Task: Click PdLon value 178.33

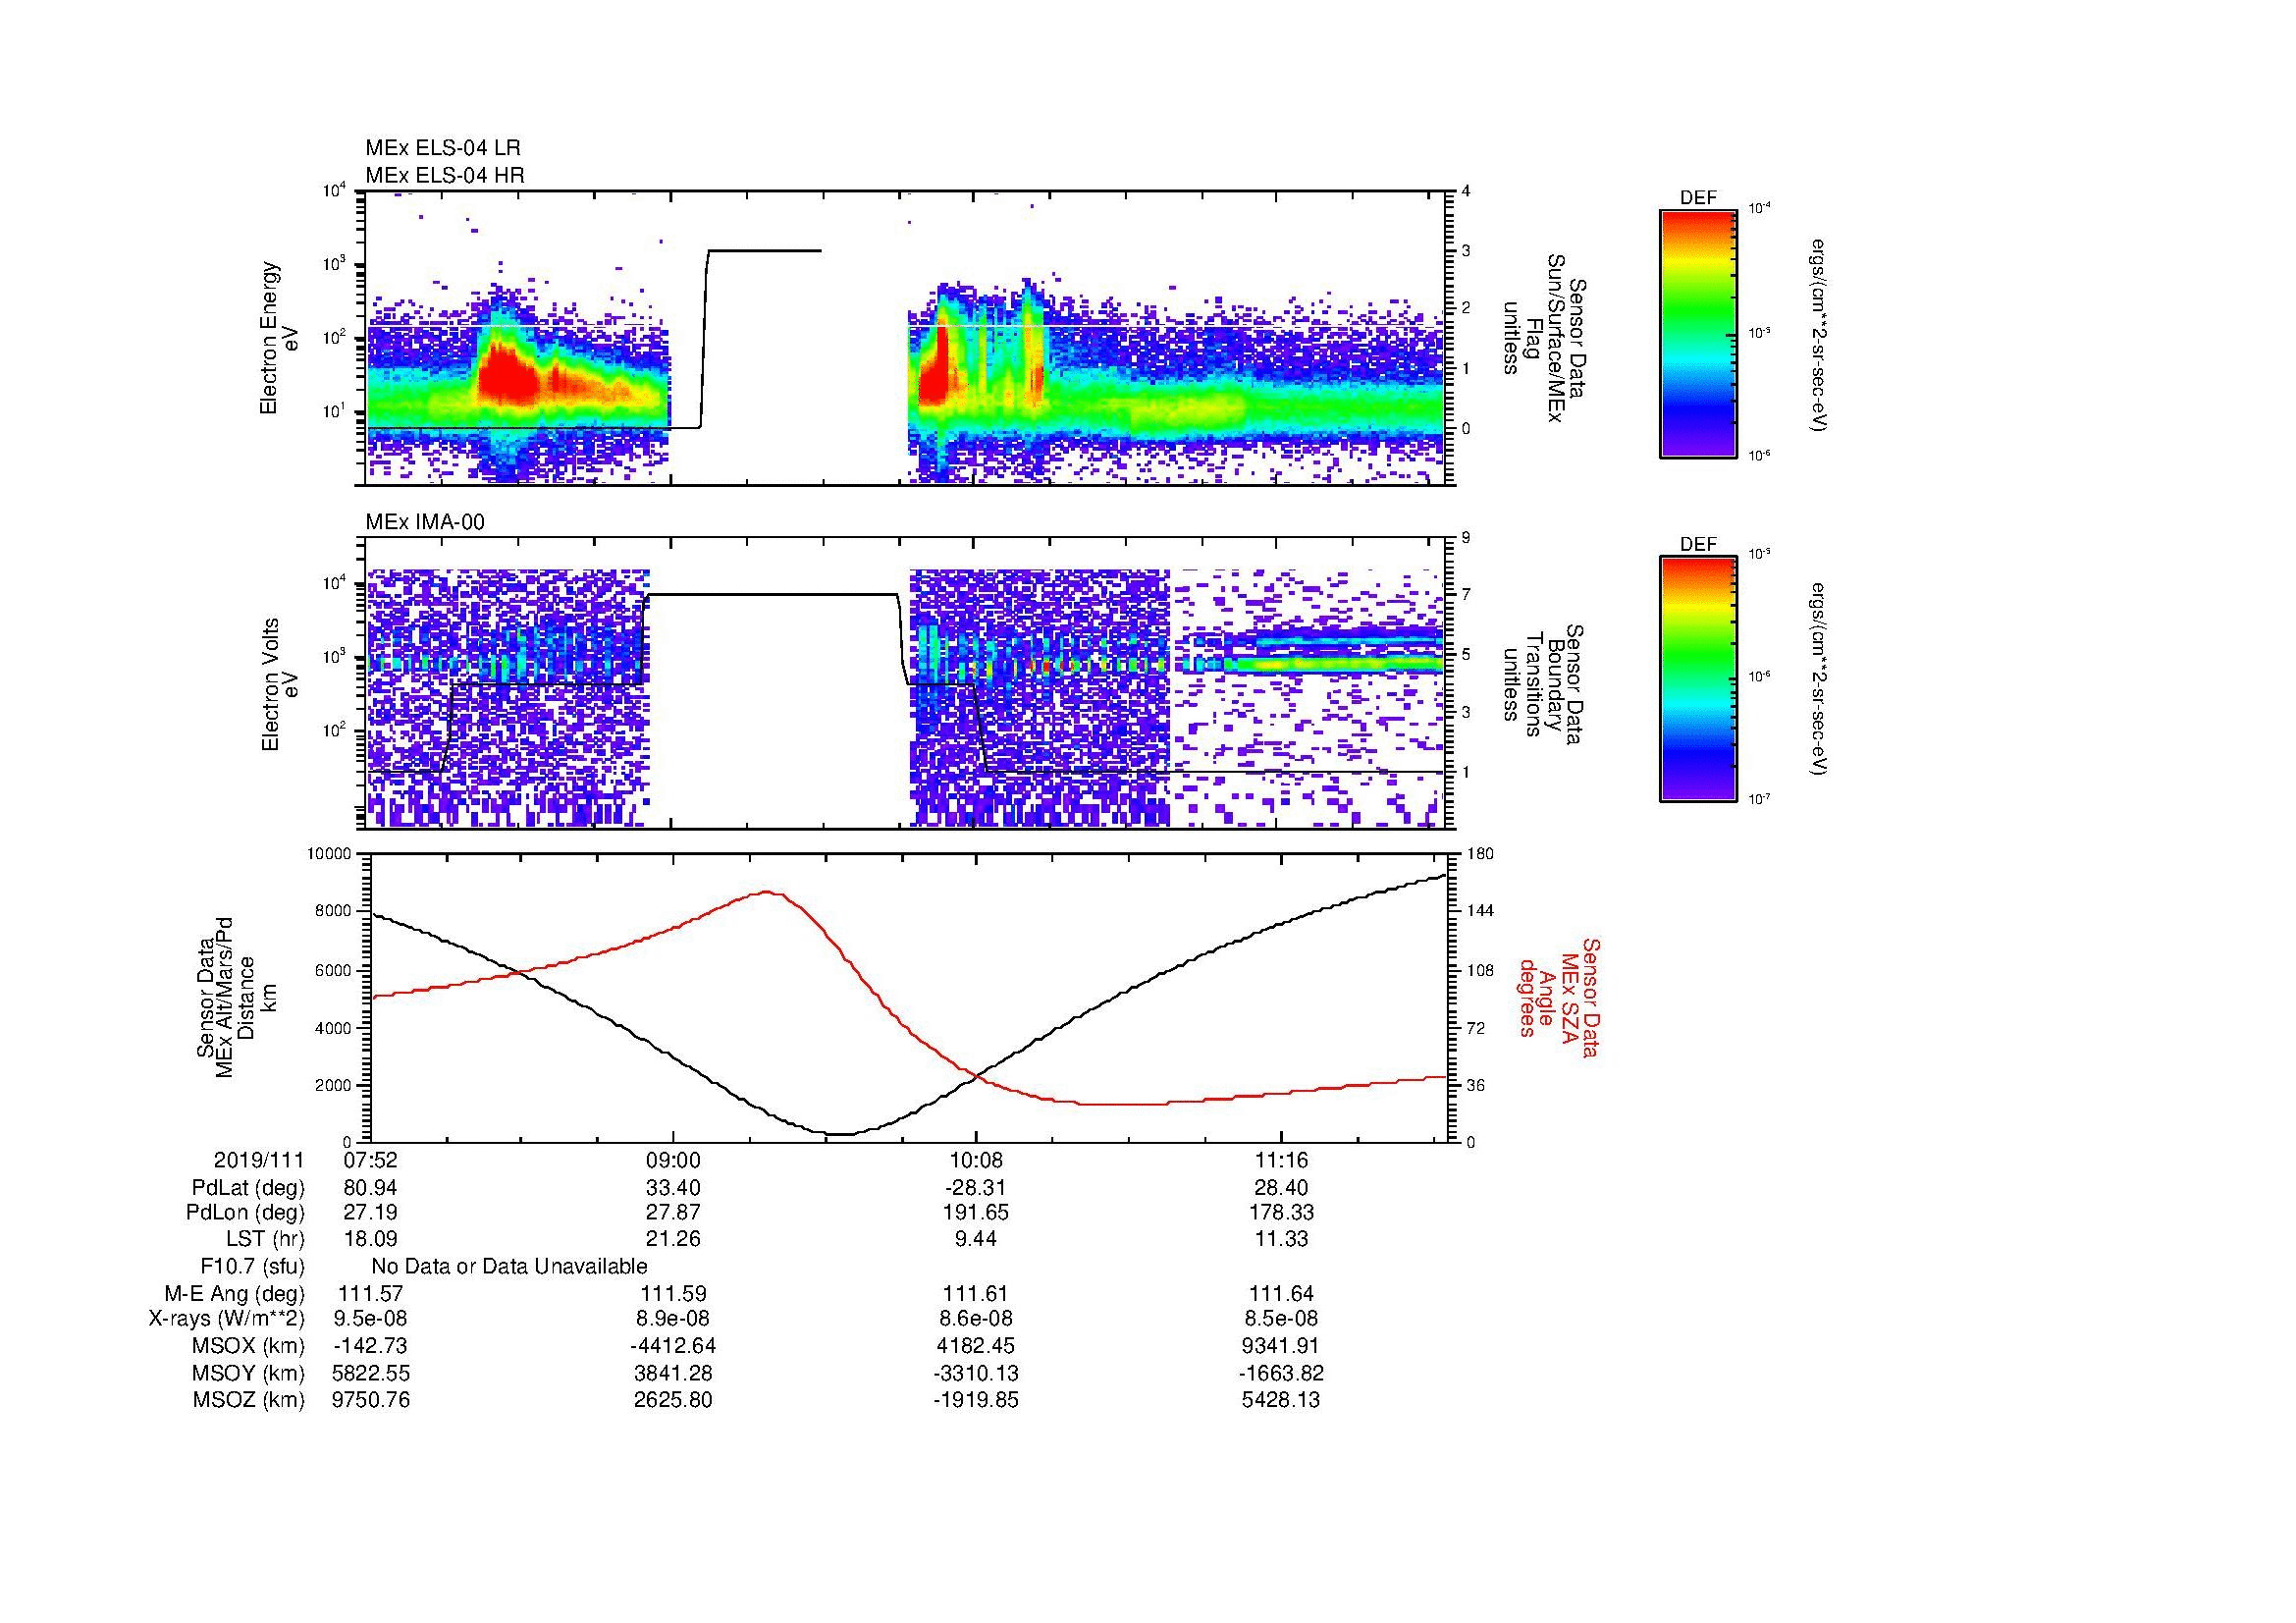Action: pyautogui.click(x=1281, y=1213)
